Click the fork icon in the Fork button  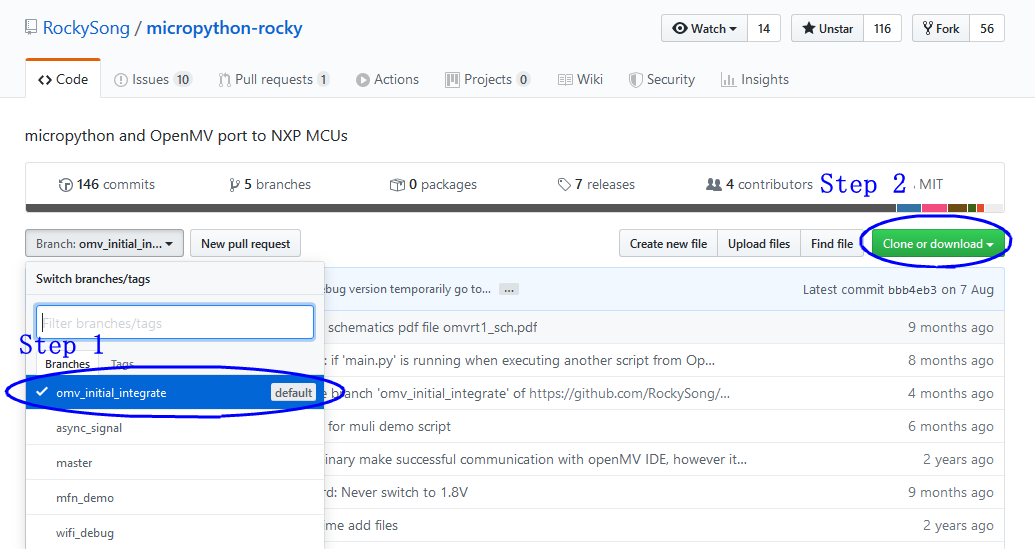tap(927, 28)
